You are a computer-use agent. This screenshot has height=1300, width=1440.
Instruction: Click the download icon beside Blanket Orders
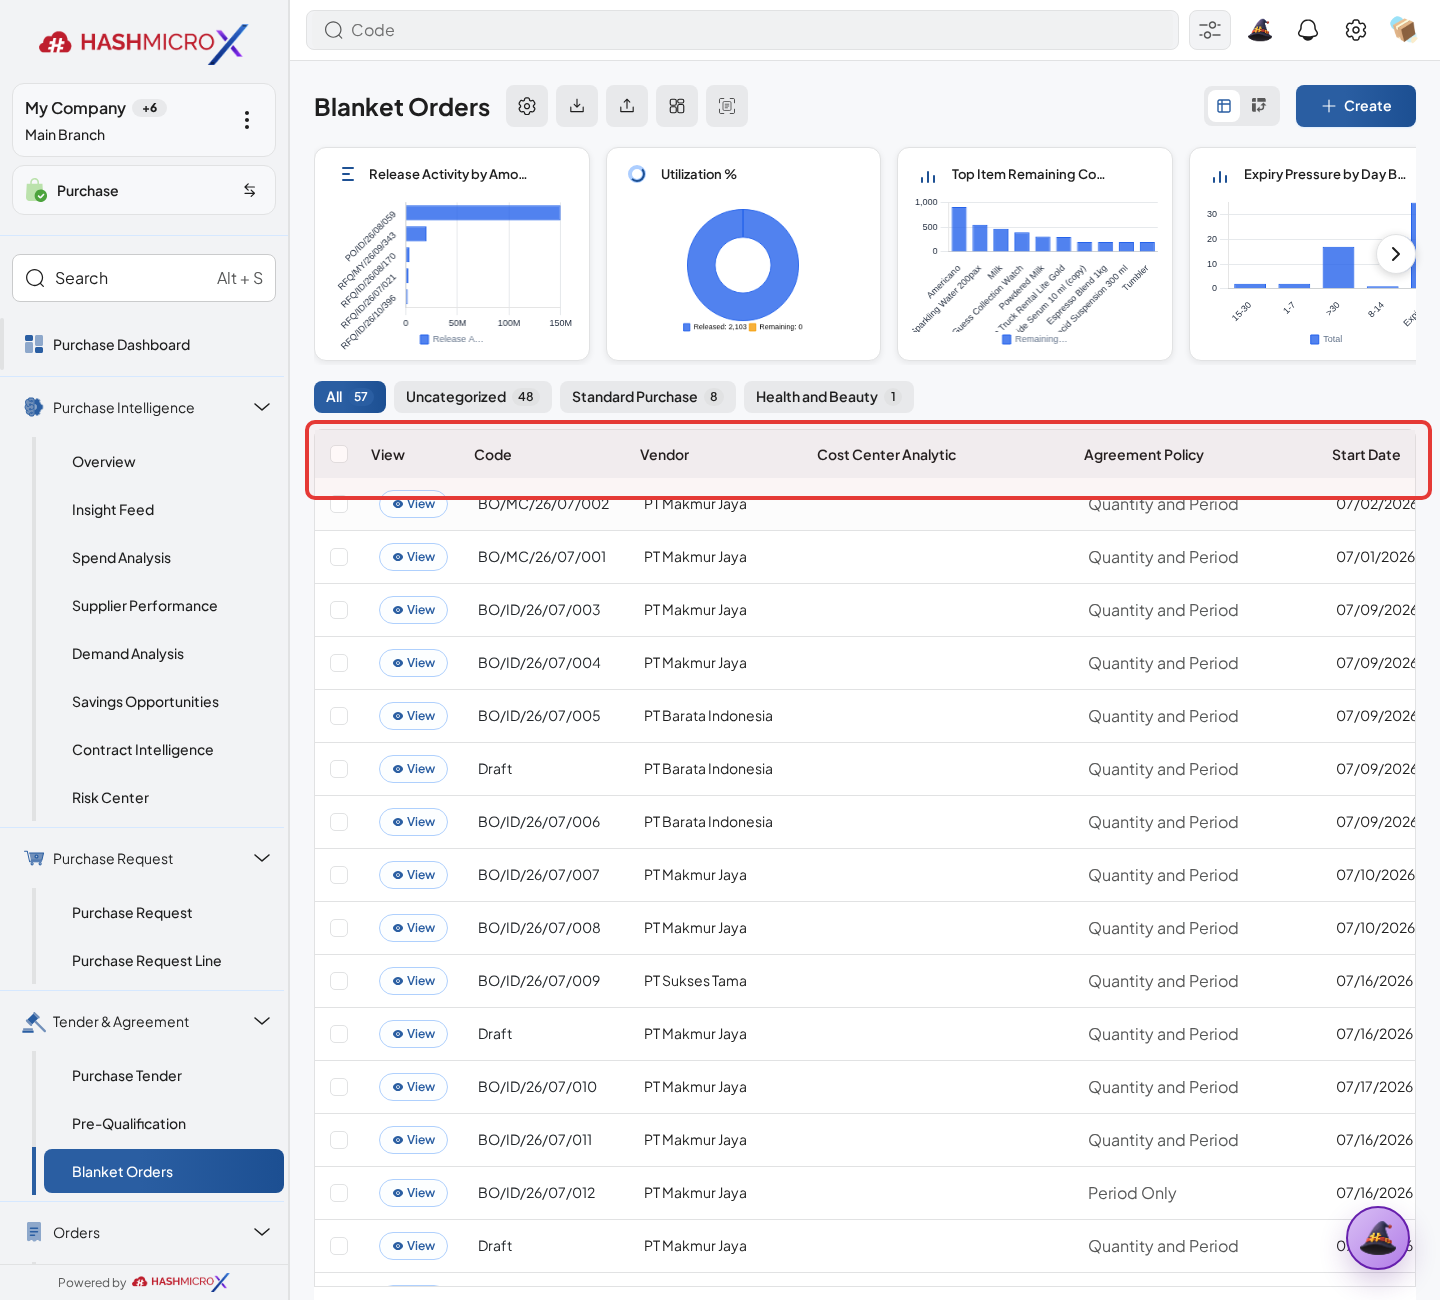(577, 106)
